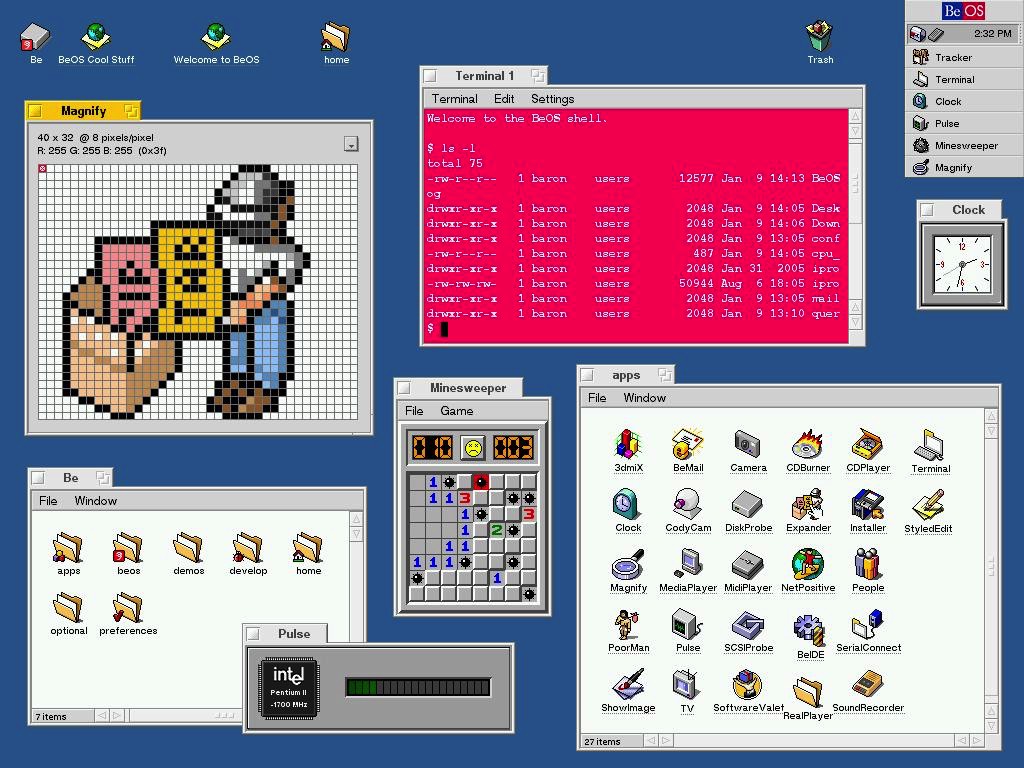Open the Terminal menu in the Terminal window
Viewport: 1024px width, 768px height.
tap(455, 99)
